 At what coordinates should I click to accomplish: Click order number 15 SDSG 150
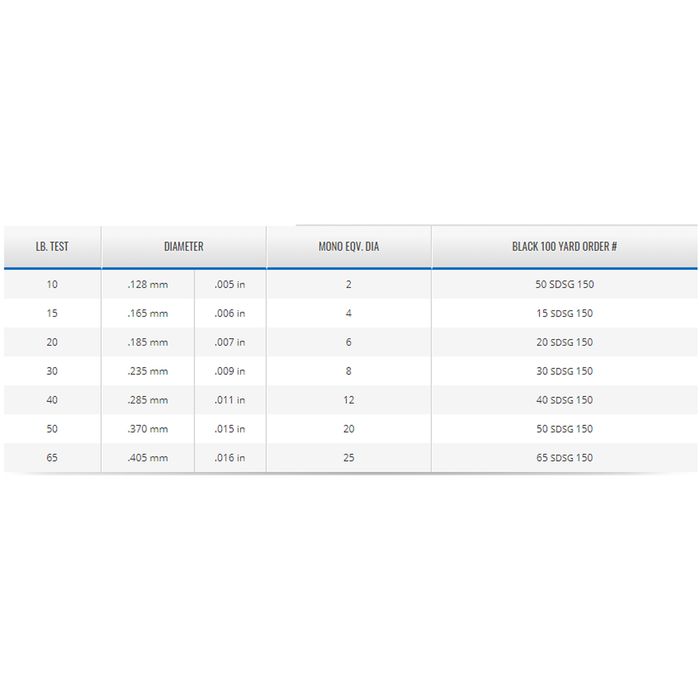(564, 314)
